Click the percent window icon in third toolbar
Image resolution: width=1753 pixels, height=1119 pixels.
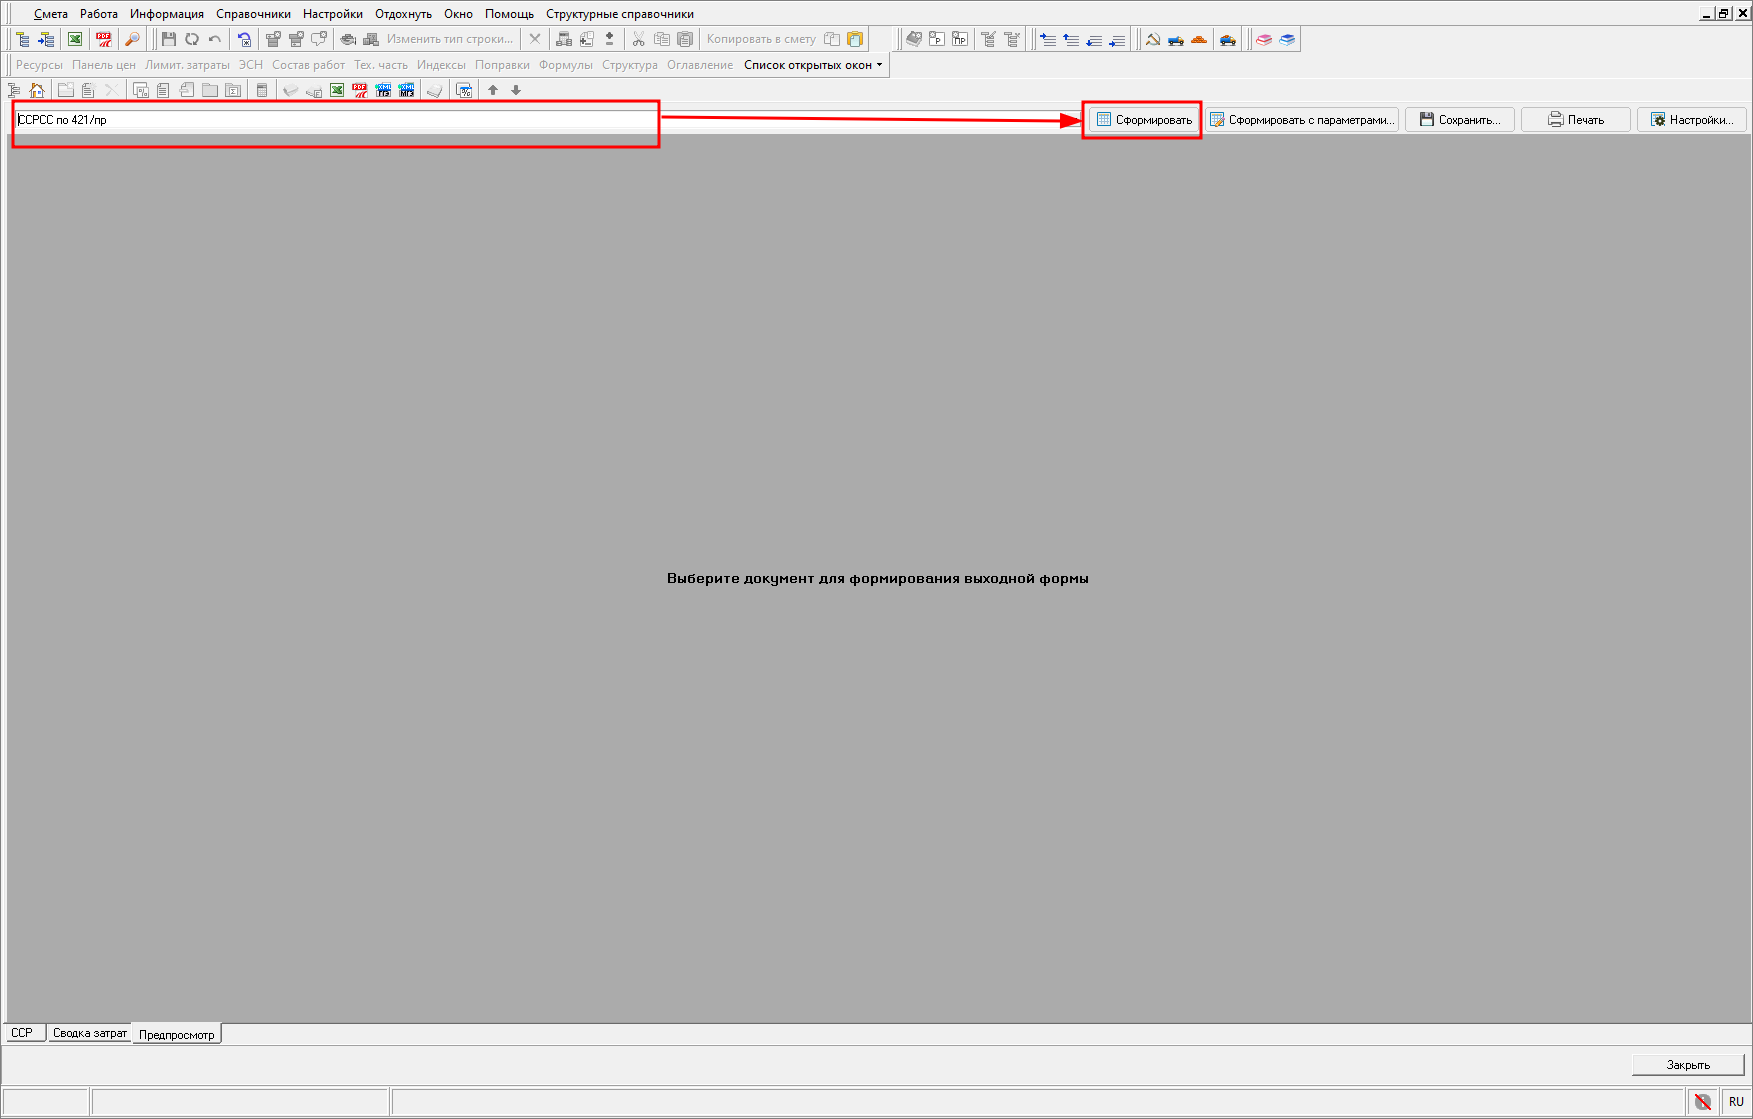tap(464, 90)
